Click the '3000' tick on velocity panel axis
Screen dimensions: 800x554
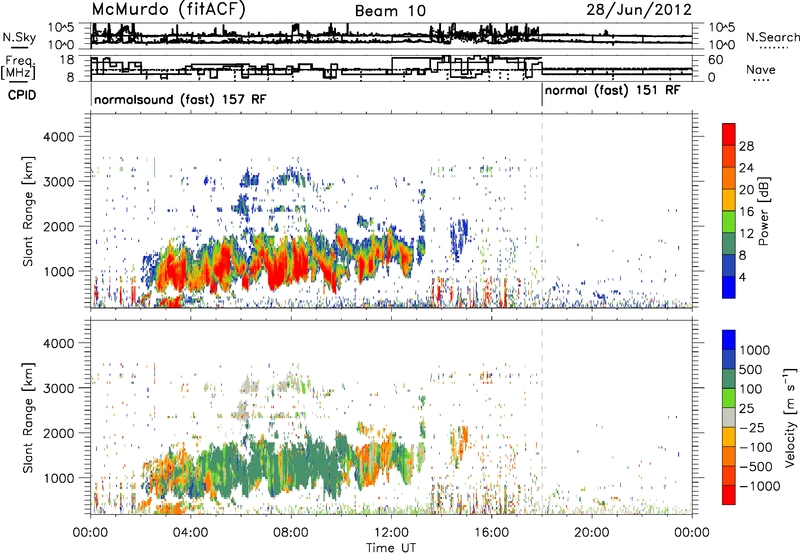(x=58, y=388)
